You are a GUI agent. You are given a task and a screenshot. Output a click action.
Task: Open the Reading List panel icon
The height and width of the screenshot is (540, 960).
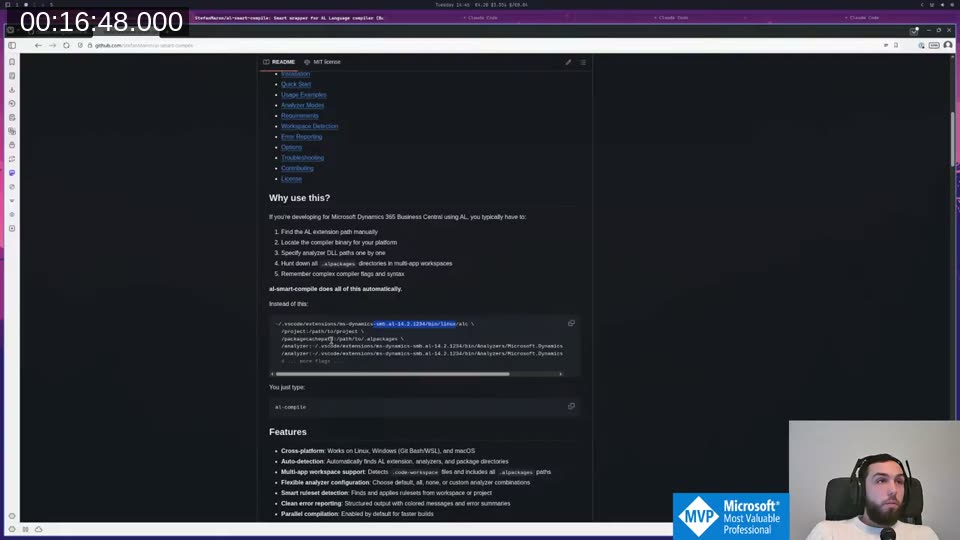(x=12, y=76)
